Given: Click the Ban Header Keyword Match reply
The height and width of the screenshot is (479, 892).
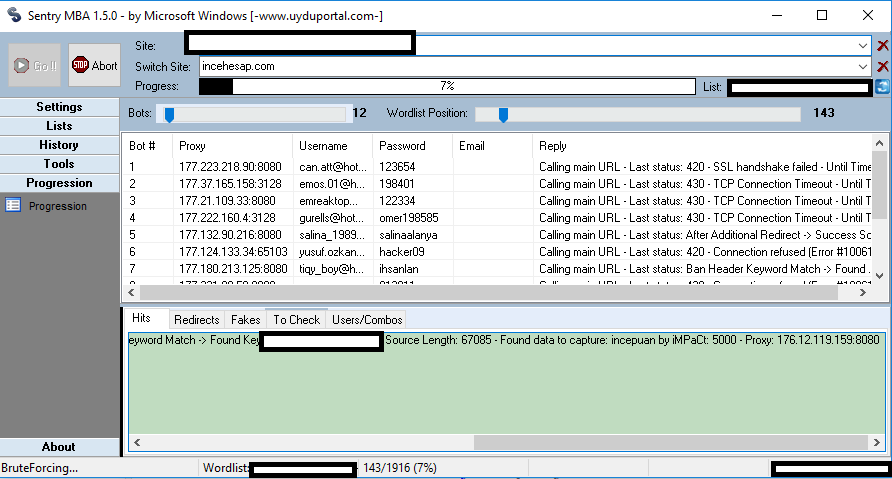Looking at the screenshot, I should (704, 269).
